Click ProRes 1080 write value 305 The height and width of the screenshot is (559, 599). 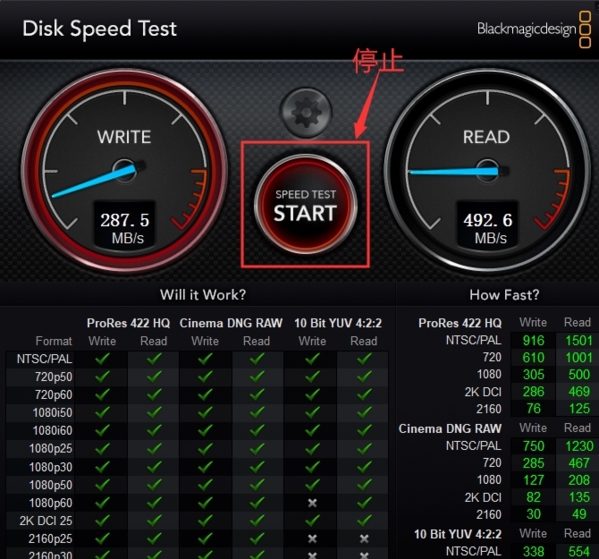click(x=533, y=374)
